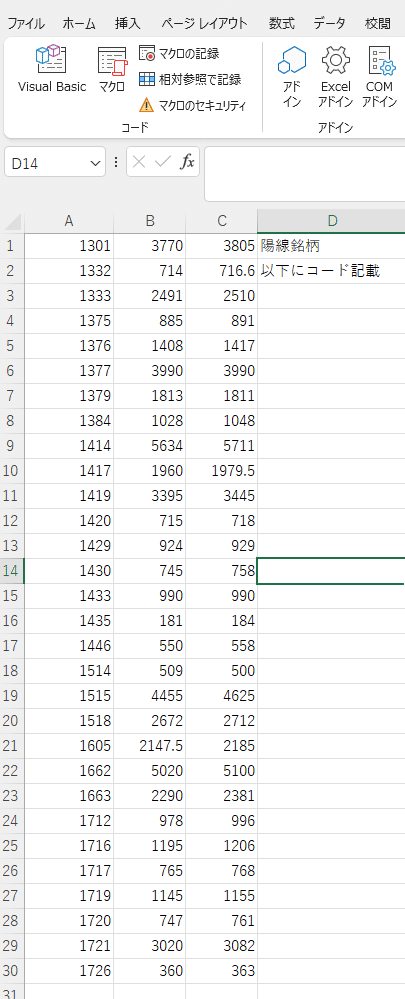
Task: Open the アドイン add-ins button
Action: (292, 77)
